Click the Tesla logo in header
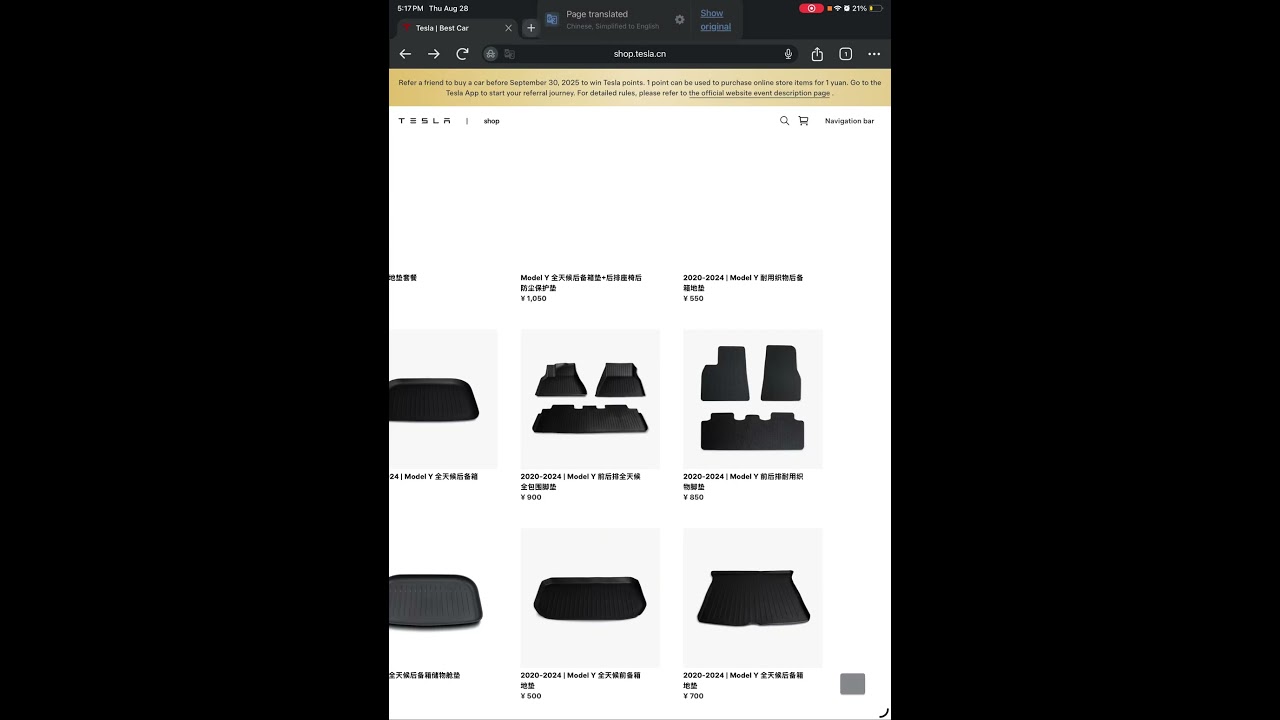The image size is (1280, 720). click(424, 121)
